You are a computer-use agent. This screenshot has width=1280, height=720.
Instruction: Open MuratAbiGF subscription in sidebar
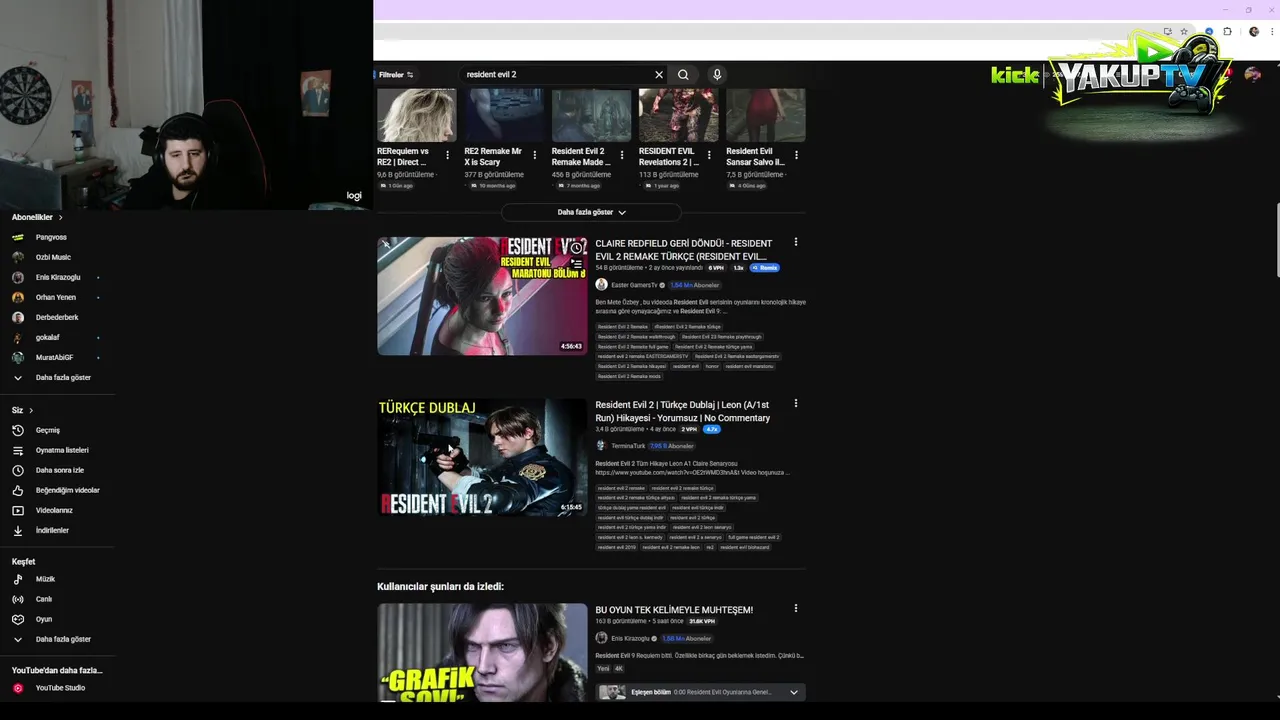click(x=54, y=357)
